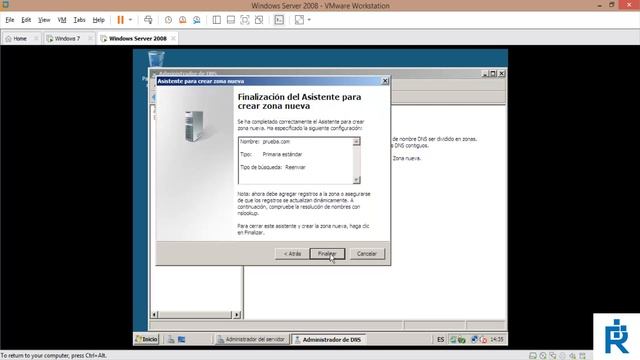Select the Reenviar lookup type text

[295, 167]
